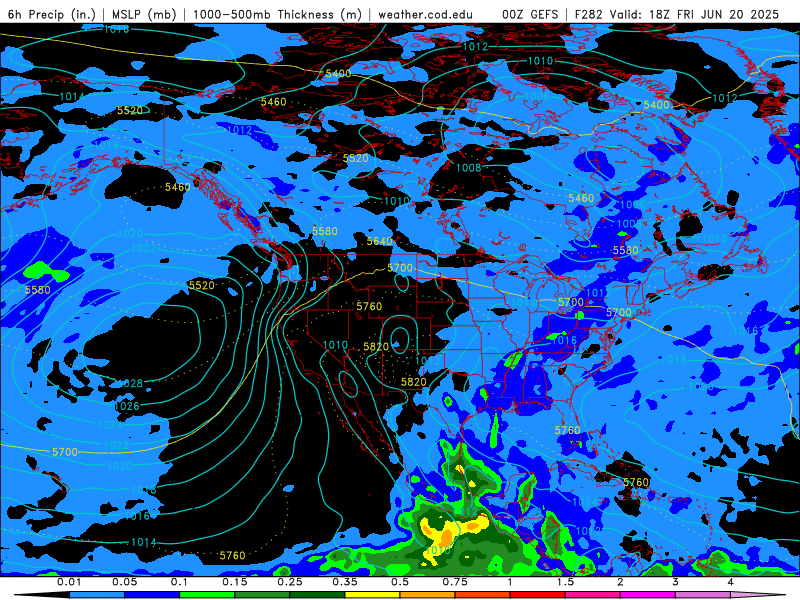Viewport: 800px width, 600px height.
Task: Click the 1024 pressure contour label
Action: pyautogui.click(x=109, y=424)
